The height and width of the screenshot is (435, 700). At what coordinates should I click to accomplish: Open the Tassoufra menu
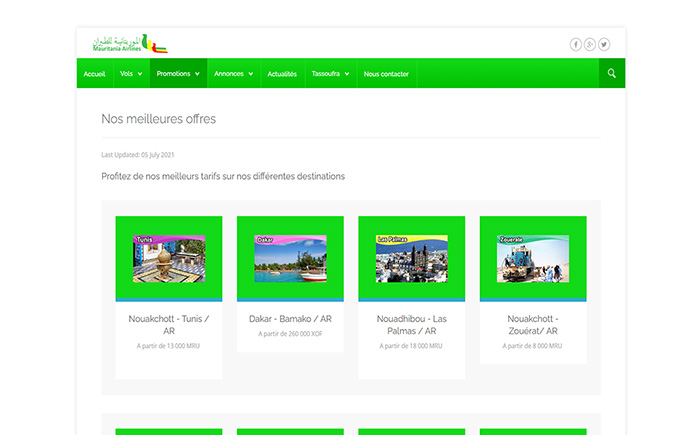330,74
